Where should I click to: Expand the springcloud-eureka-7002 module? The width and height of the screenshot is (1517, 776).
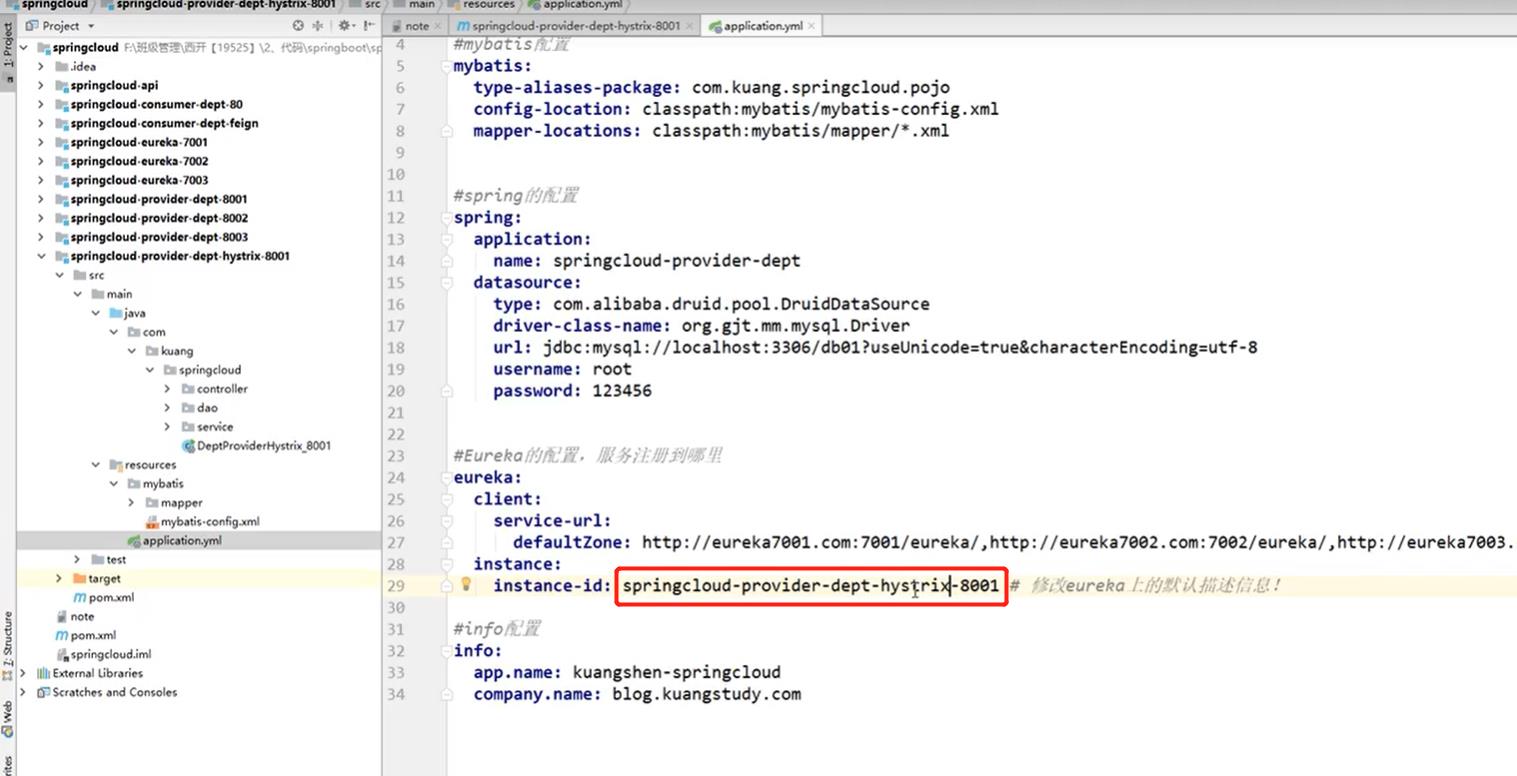tap(41, 162)
